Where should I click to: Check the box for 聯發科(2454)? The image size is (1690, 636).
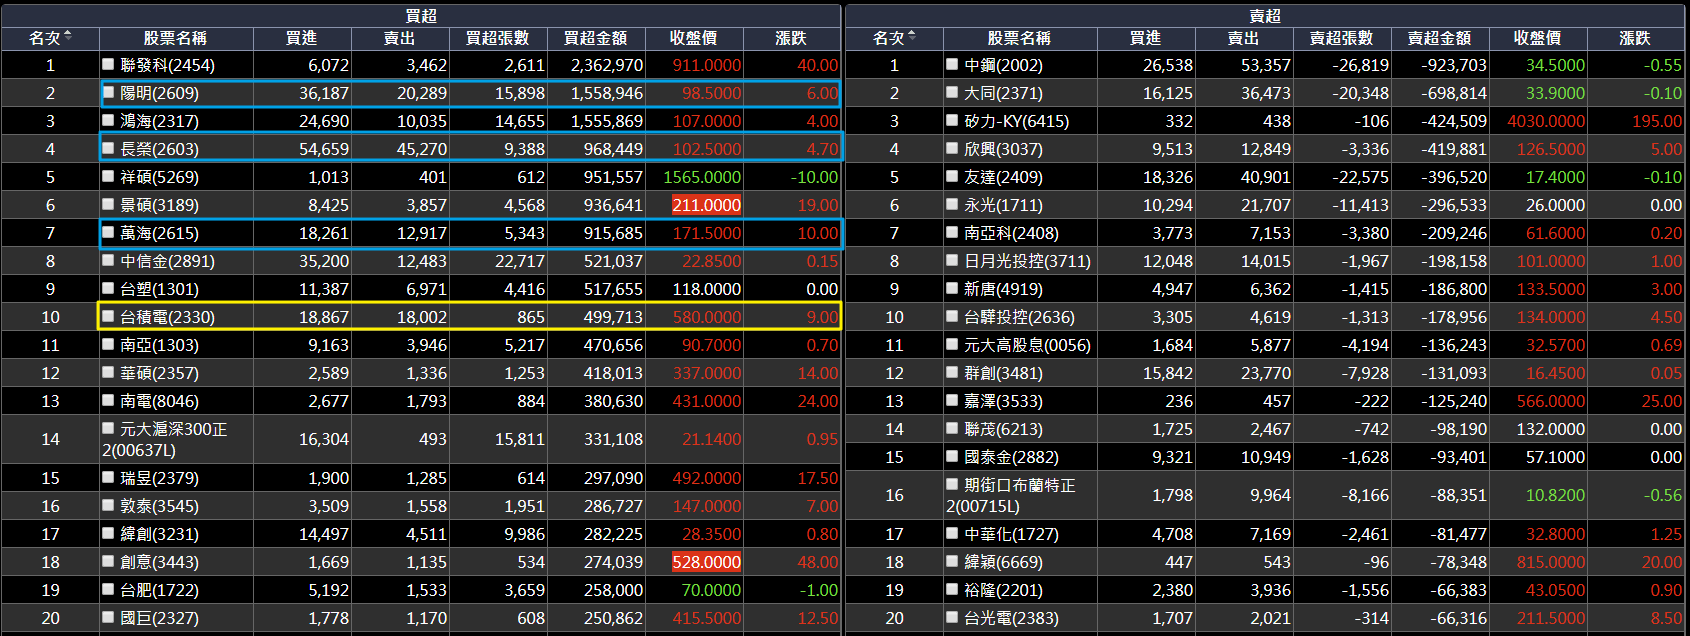point(108,64)
